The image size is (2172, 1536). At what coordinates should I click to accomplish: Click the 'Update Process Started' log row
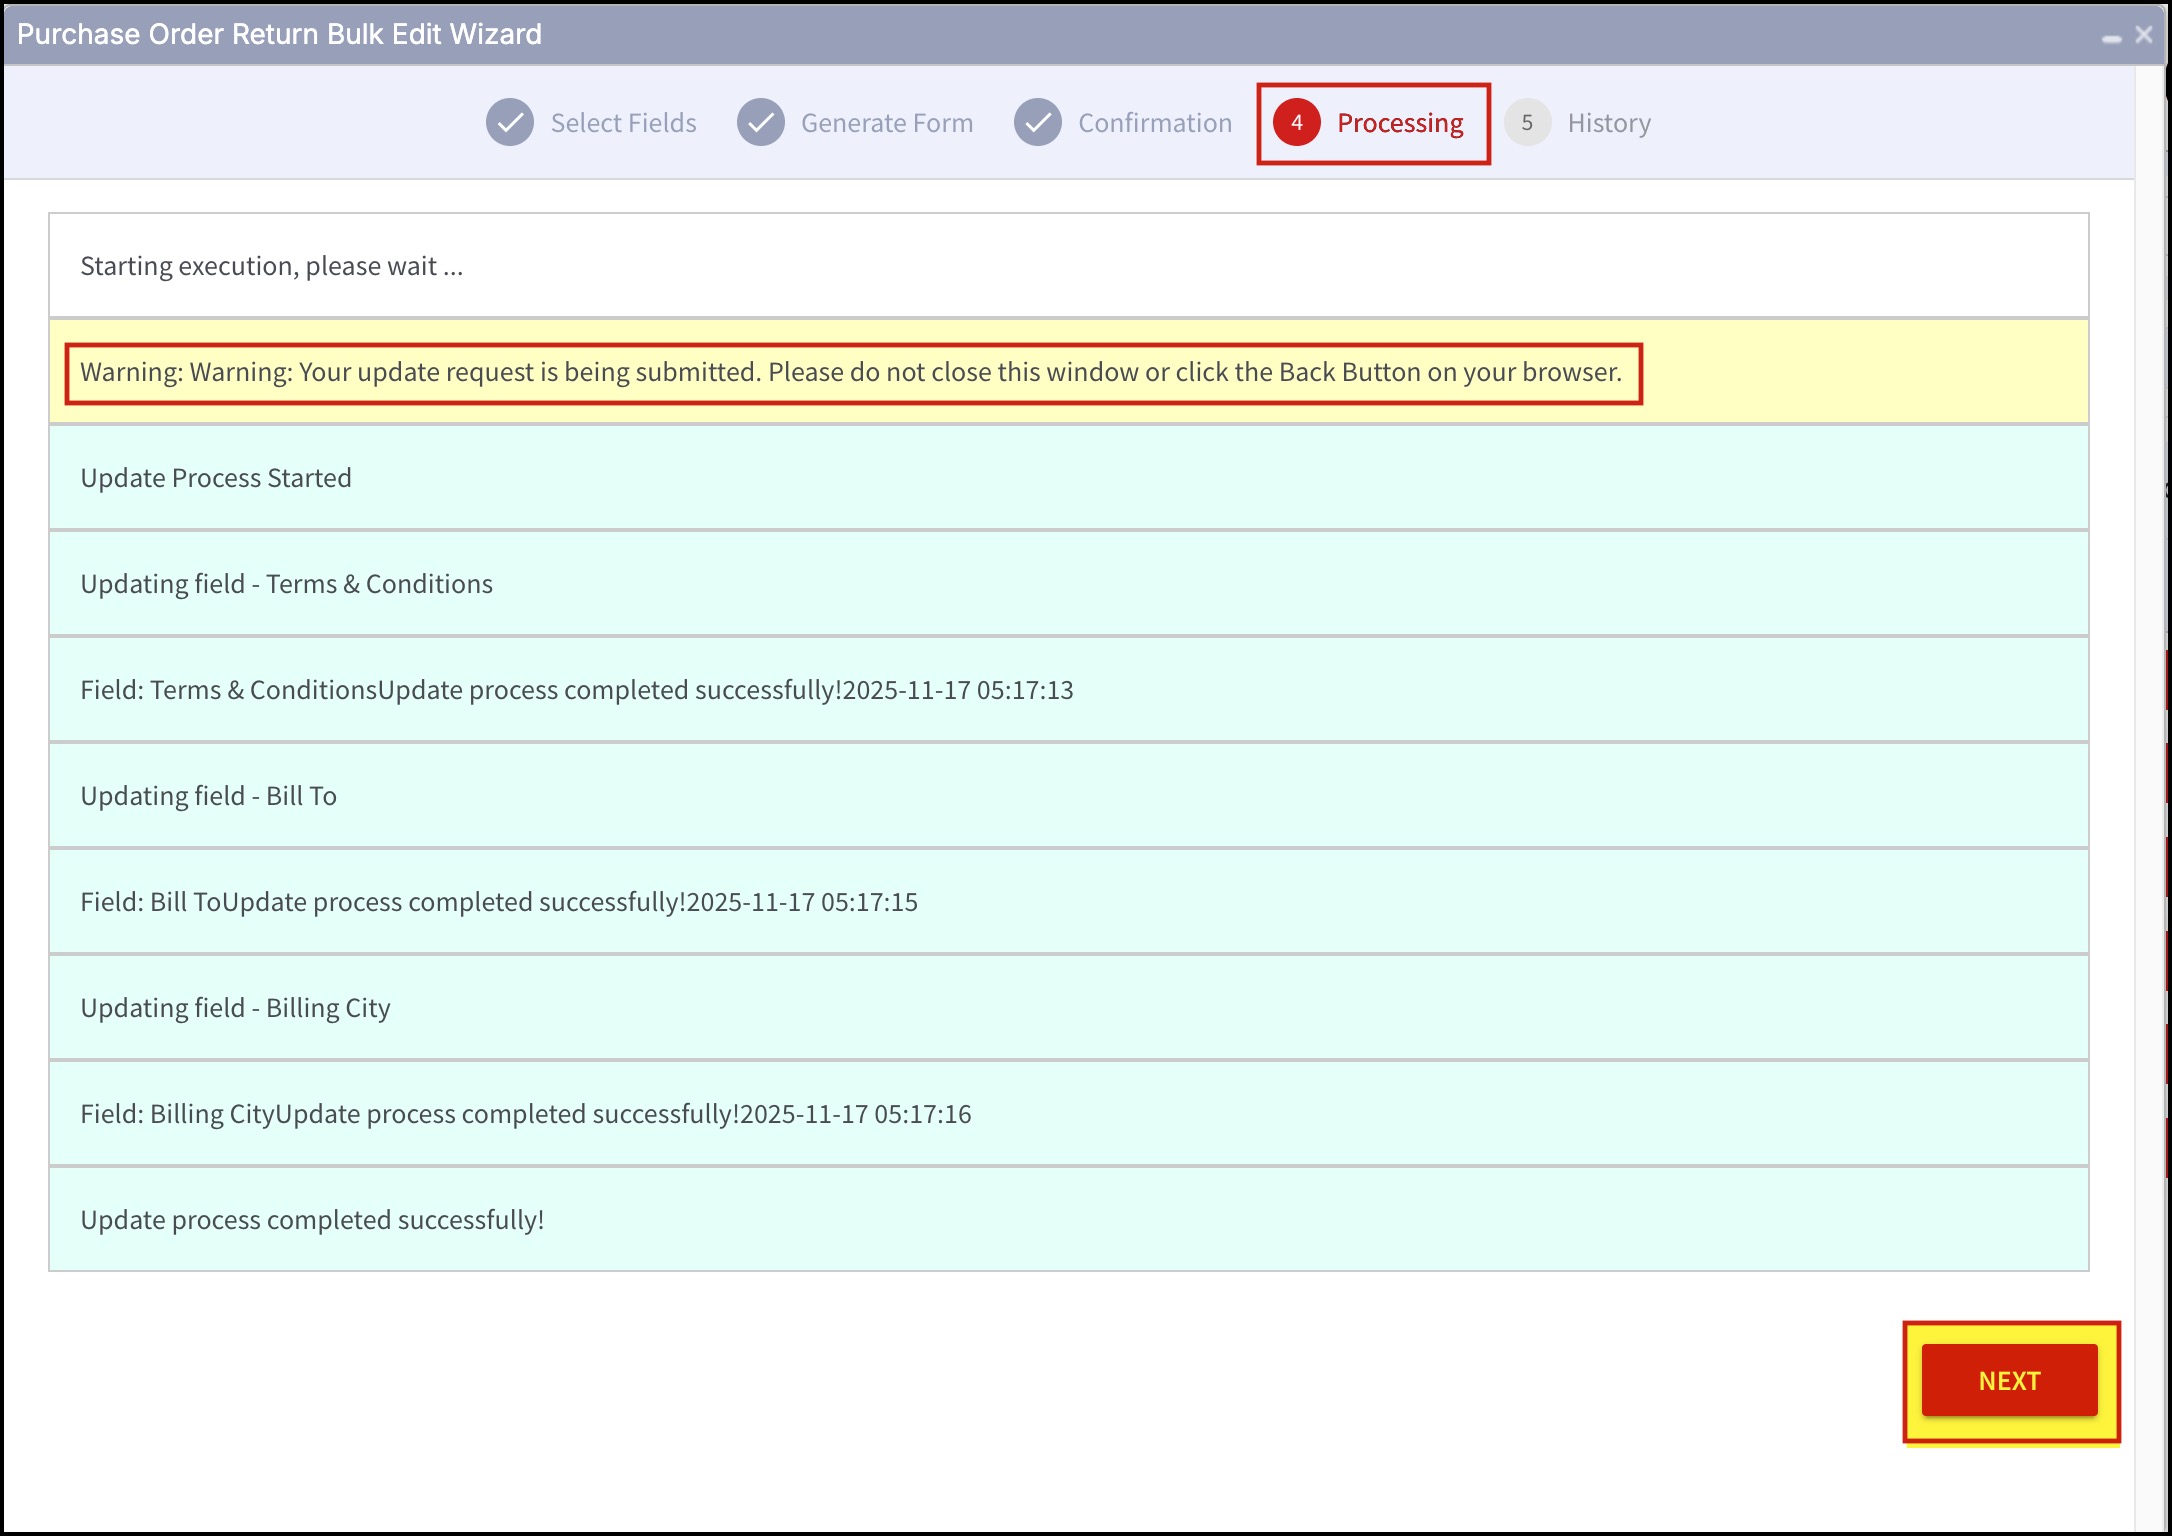(x=1068, y=478)
